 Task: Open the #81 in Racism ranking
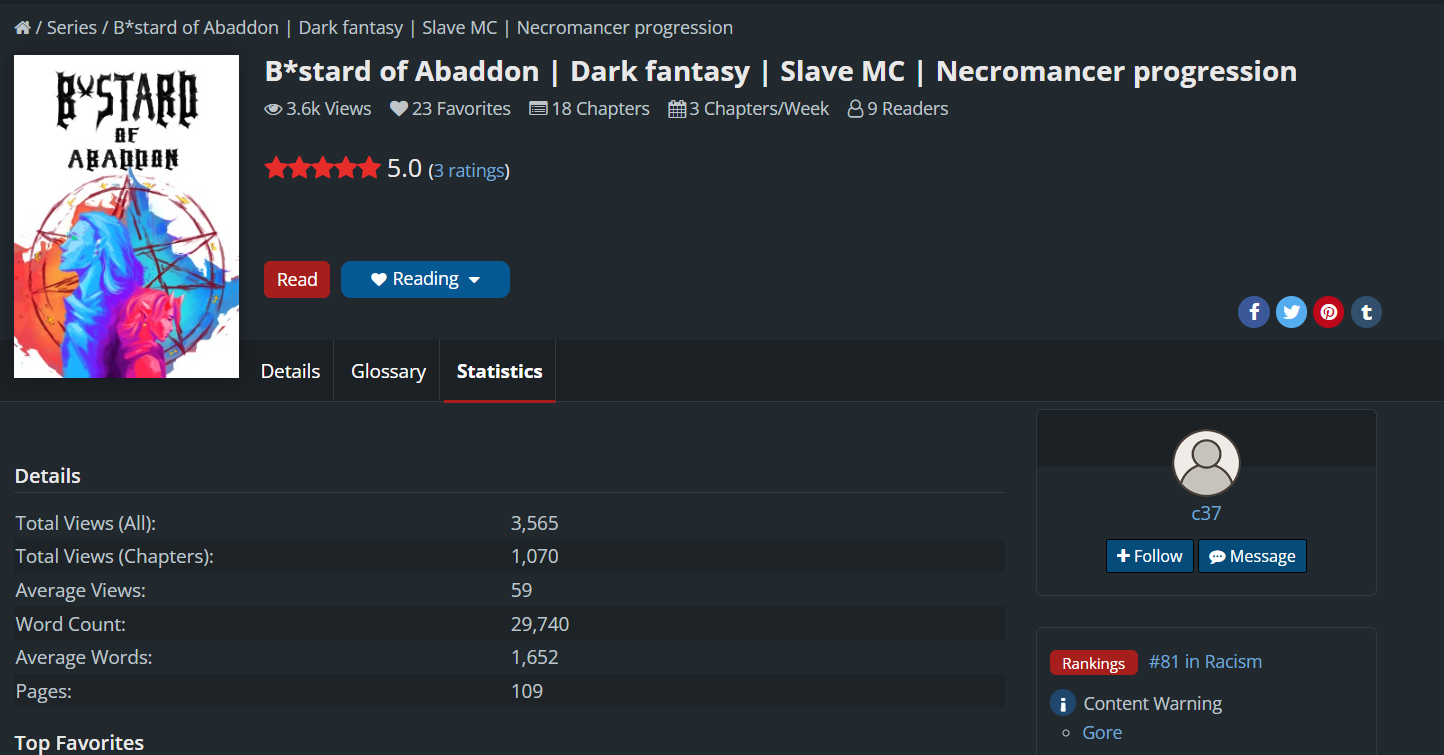coord(1205,662)
